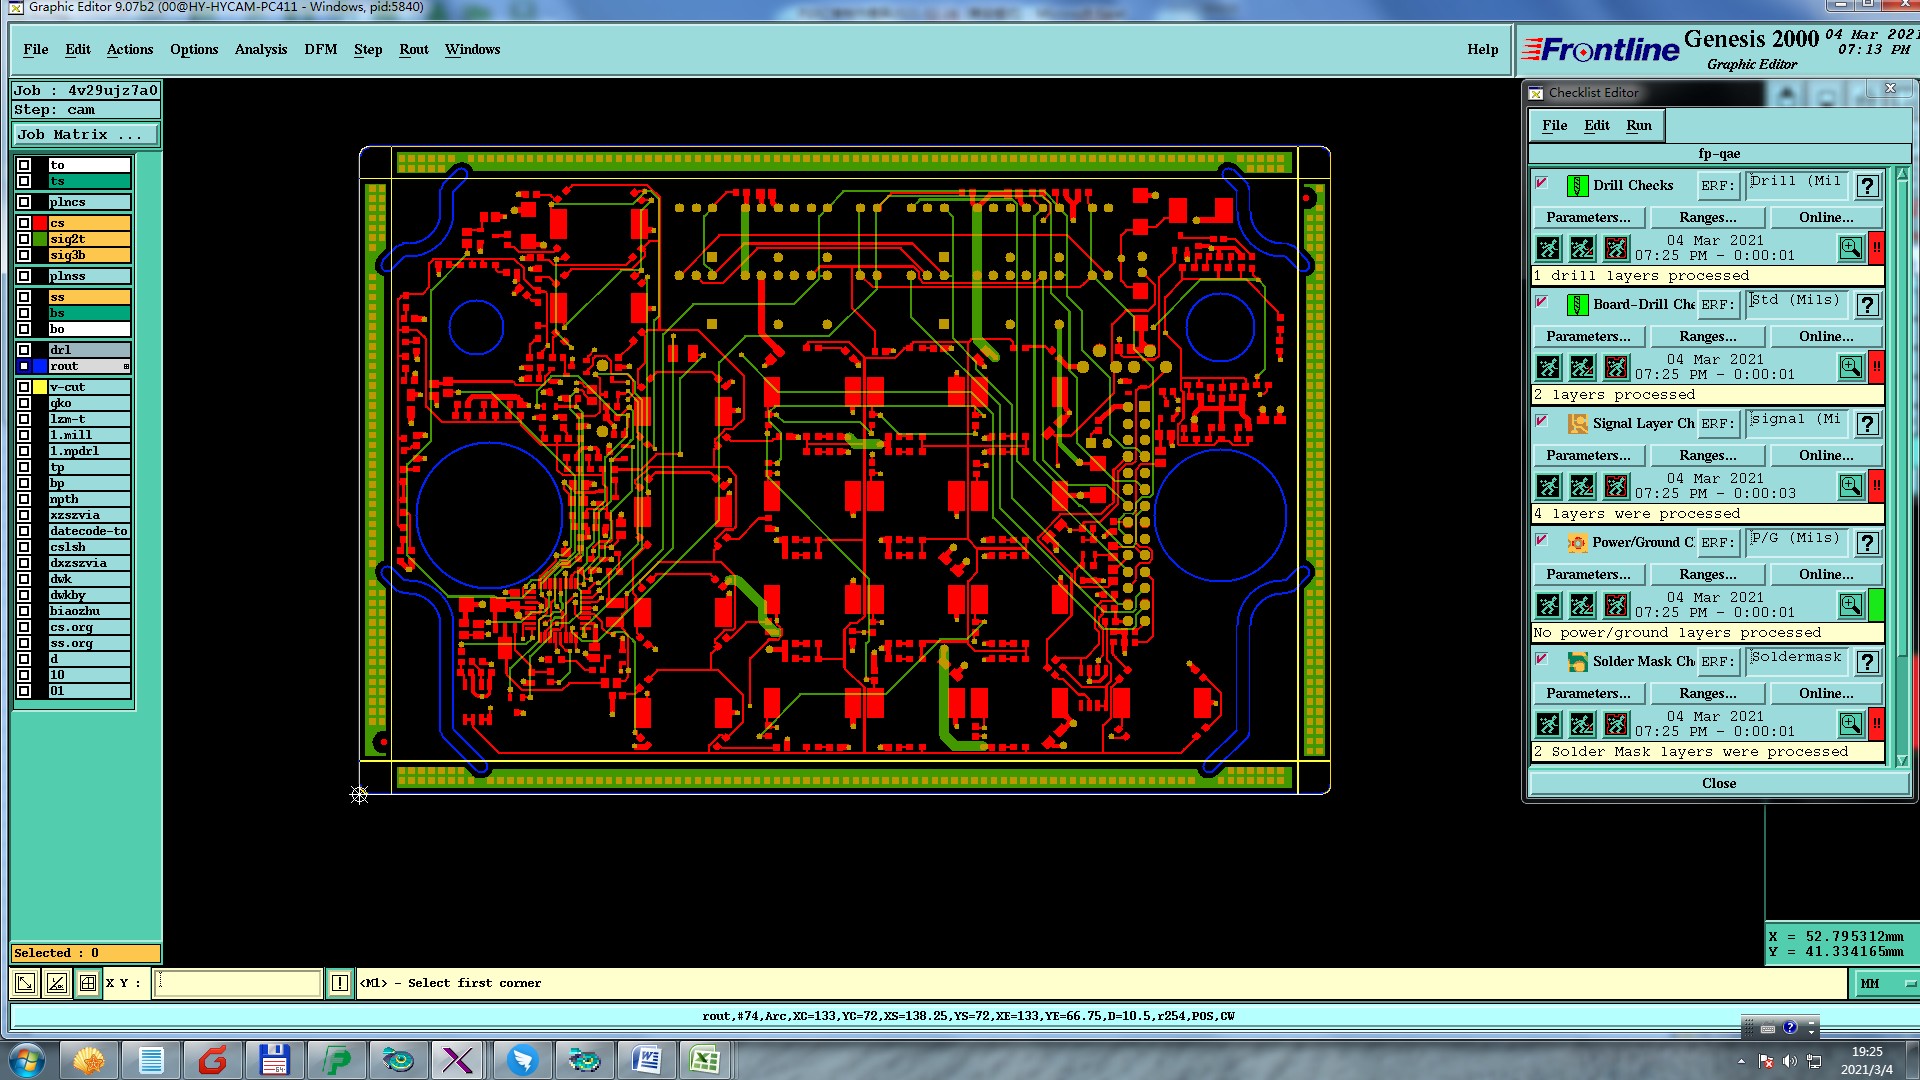Image resolution: width=1920 pixels, height=1080 pixels.
Task: Open the Job Matrix button
Action: (x=85, y=134)
